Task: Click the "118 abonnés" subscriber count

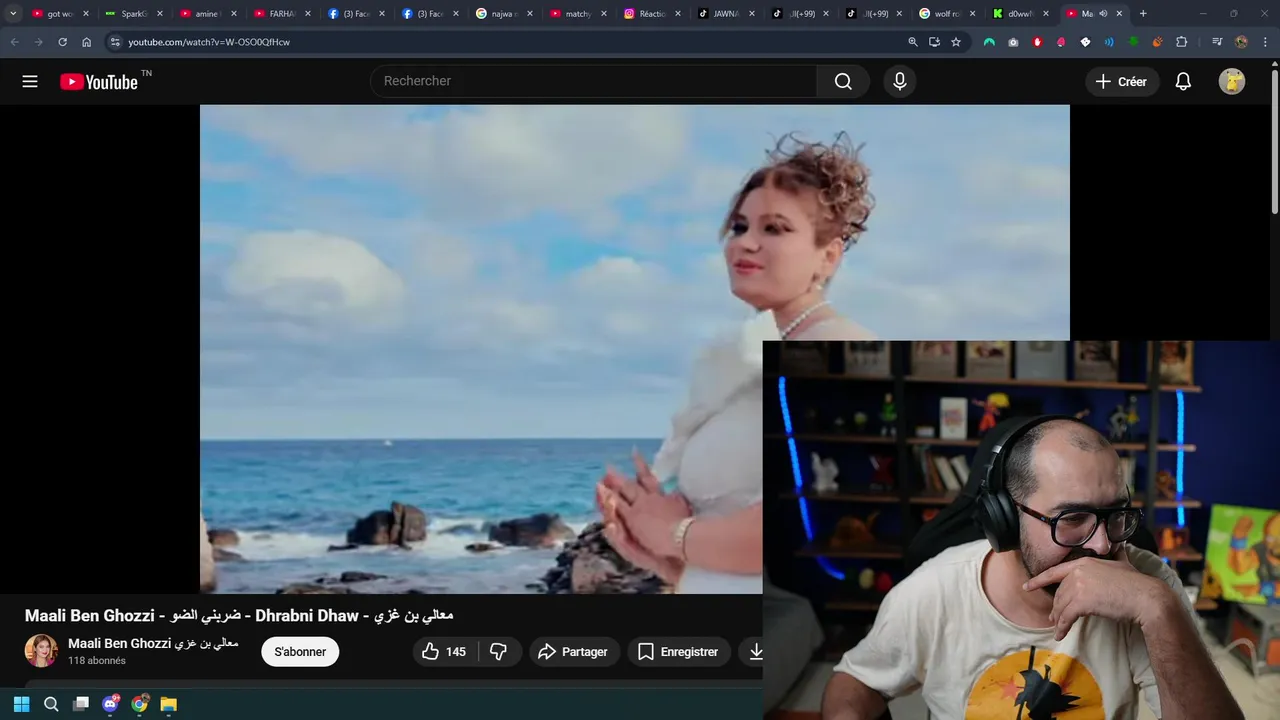Action: tap(97, 661)
